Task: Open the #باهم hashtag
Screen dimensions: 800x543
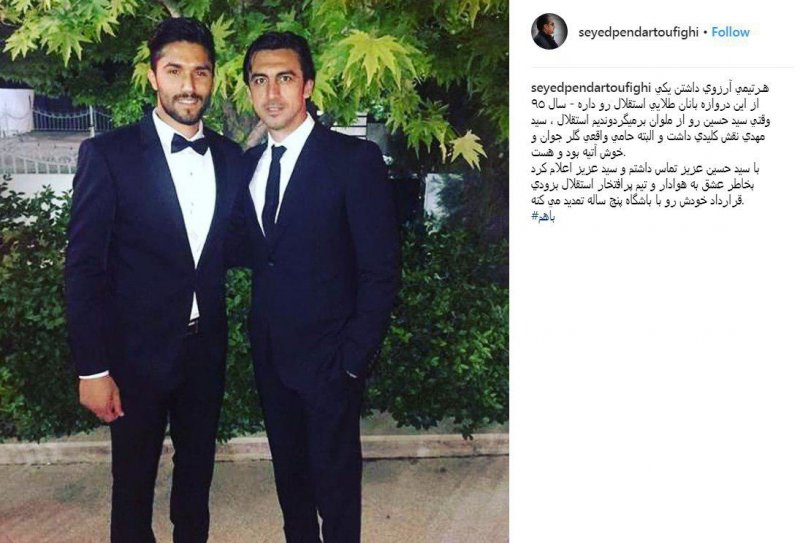Action: (543, 217)
